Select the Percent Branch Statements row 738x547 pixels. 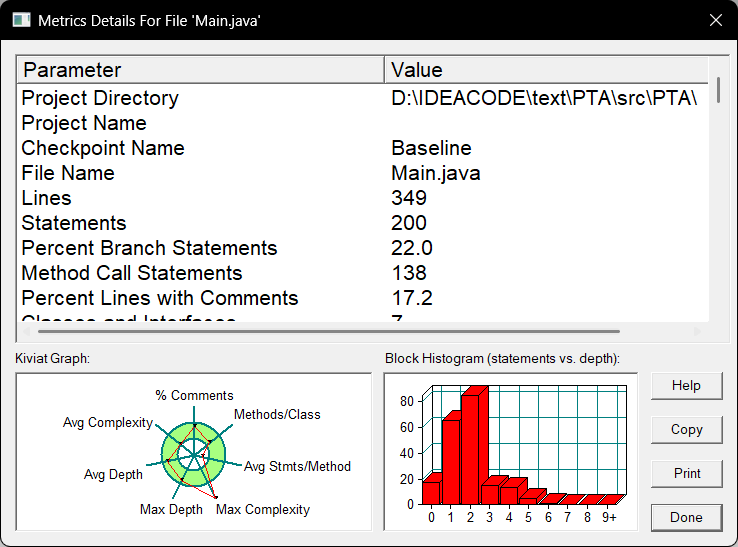pyautogui.click(x=362, y=248)
